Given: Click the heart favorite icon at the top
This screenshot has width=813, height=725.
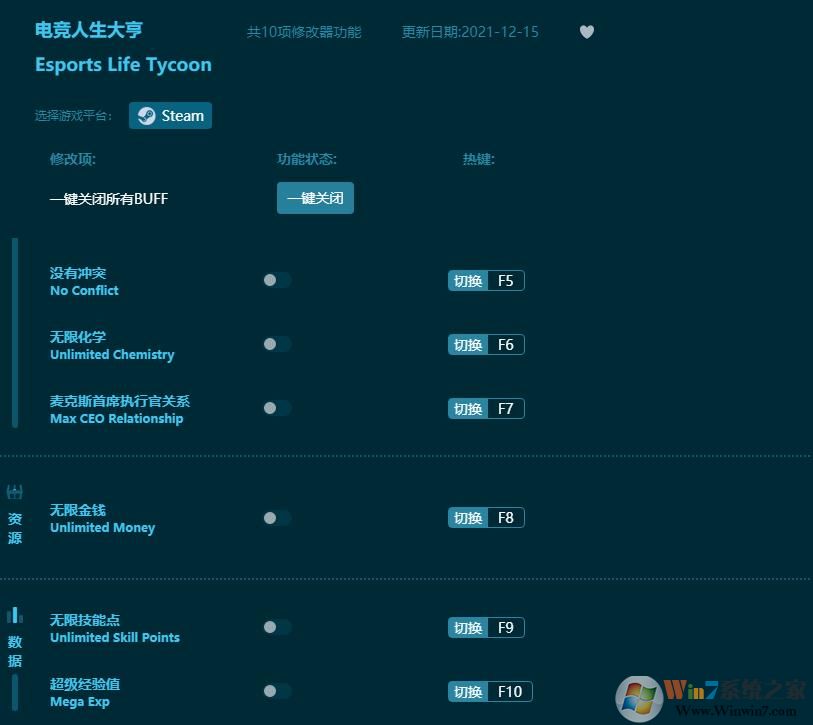Looking at the screenshot, I should (x=587, y=32).
